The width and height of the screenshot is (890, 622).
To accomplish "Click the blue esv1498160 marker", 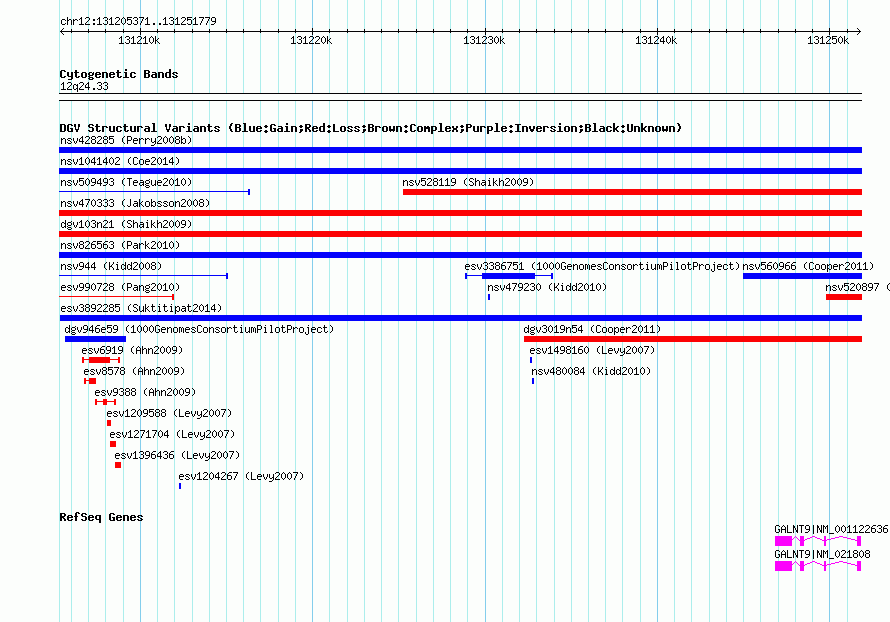I will coord(531,360).
